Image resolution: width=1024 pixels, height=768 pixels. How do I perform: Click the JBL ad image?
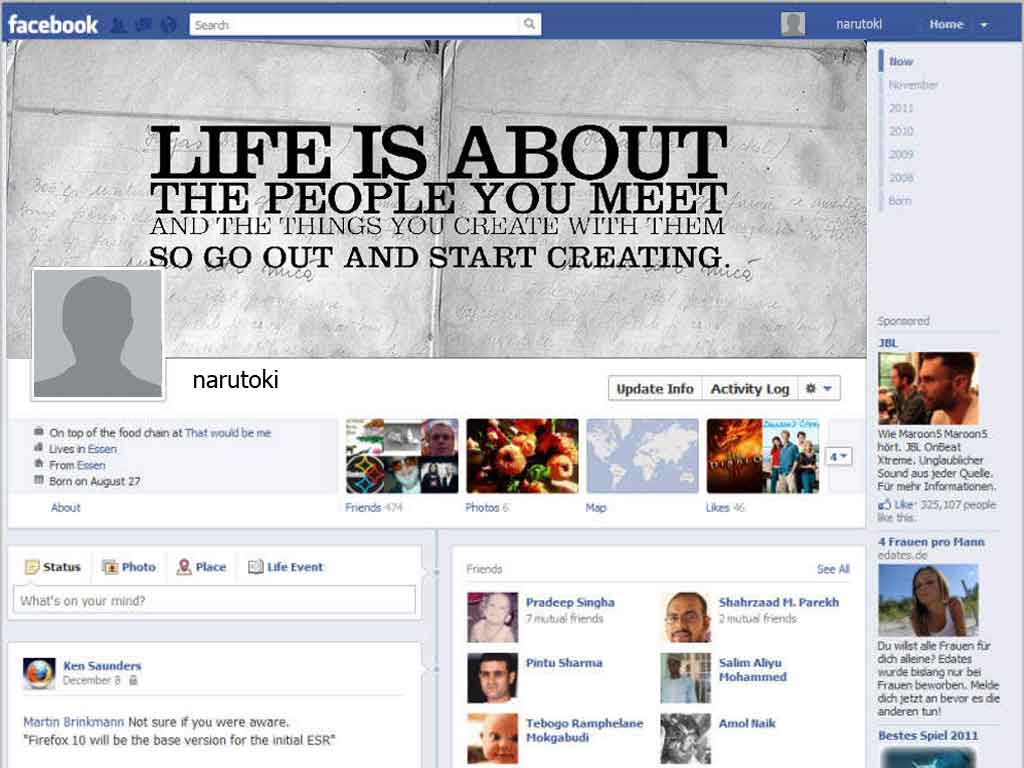[928, 388]
